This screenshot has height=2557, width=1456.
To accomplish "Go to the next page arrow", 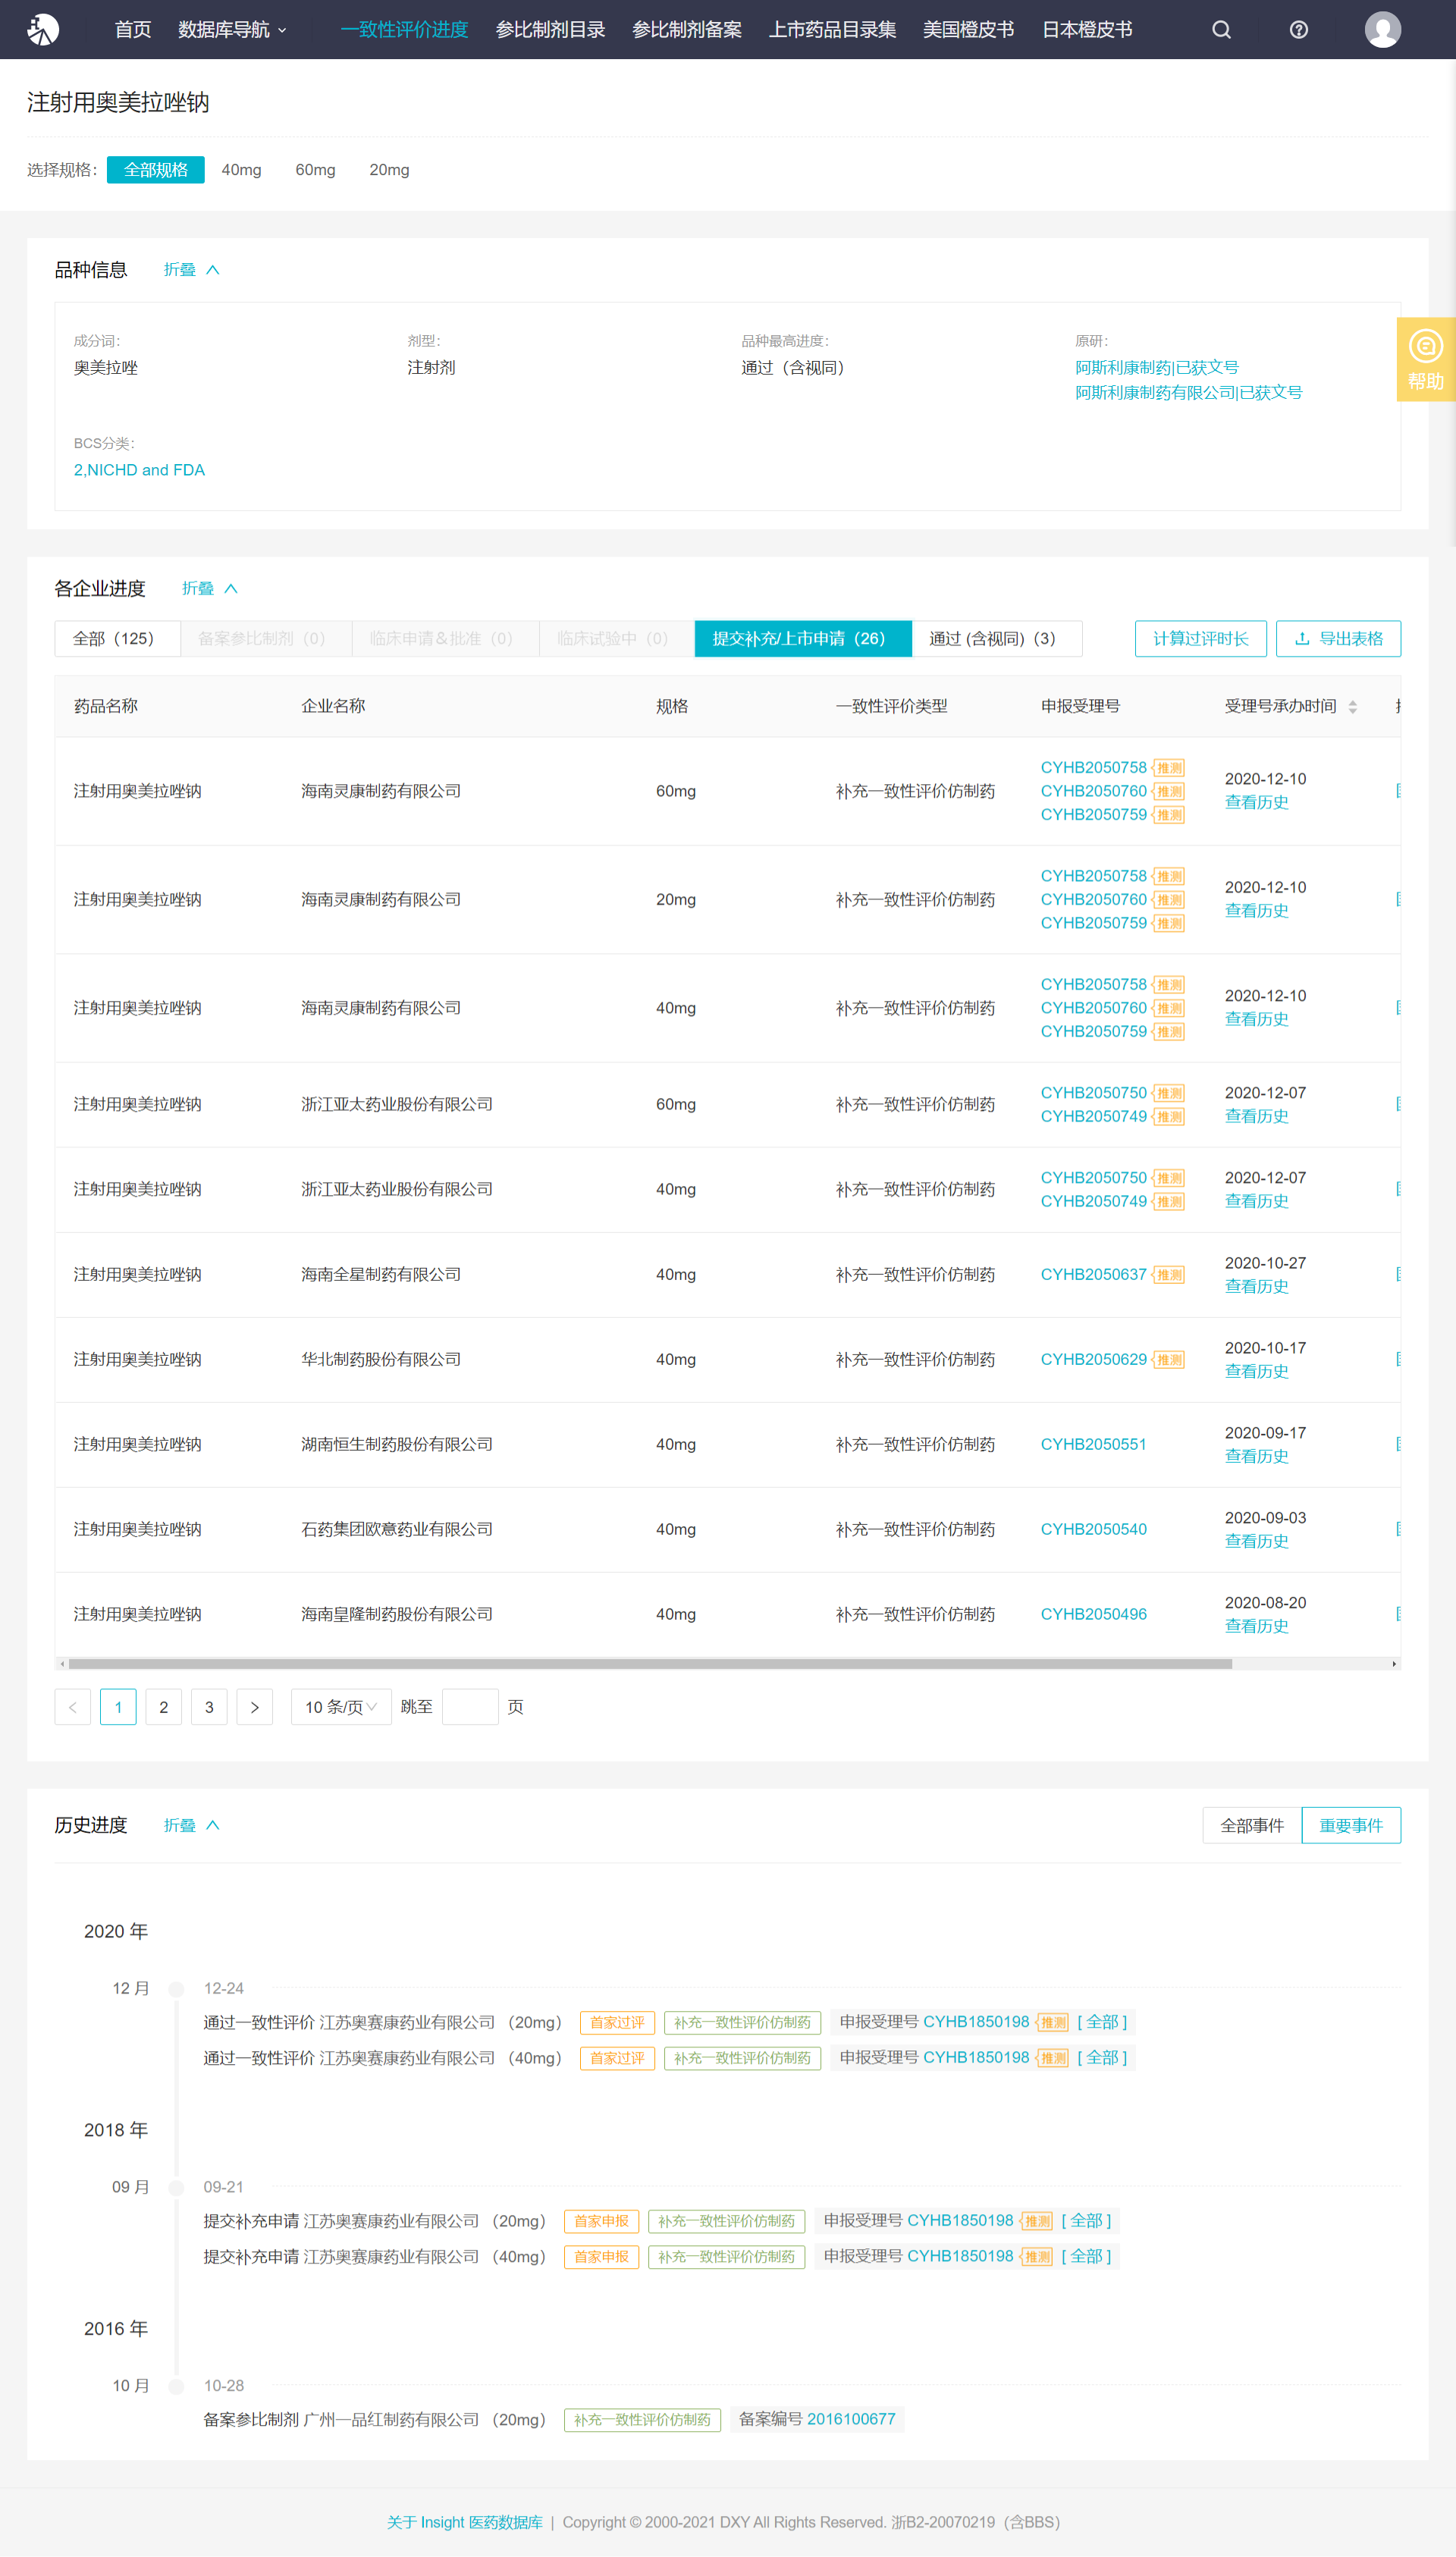I will pos(254,1707).
